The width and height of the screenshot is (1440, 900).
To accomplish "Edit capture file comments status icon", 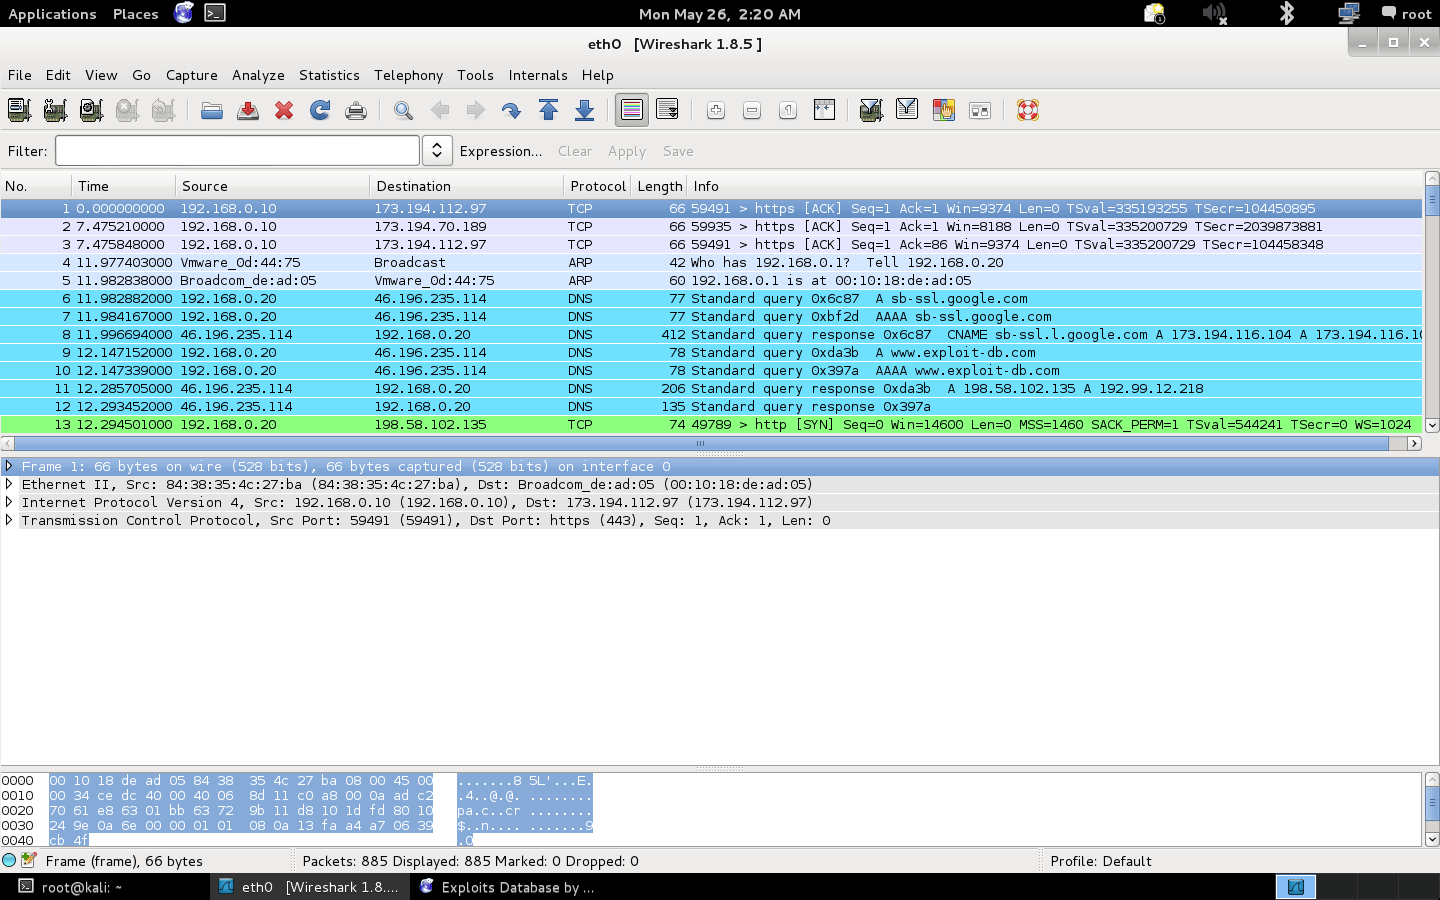I will (x=29, y=860).
